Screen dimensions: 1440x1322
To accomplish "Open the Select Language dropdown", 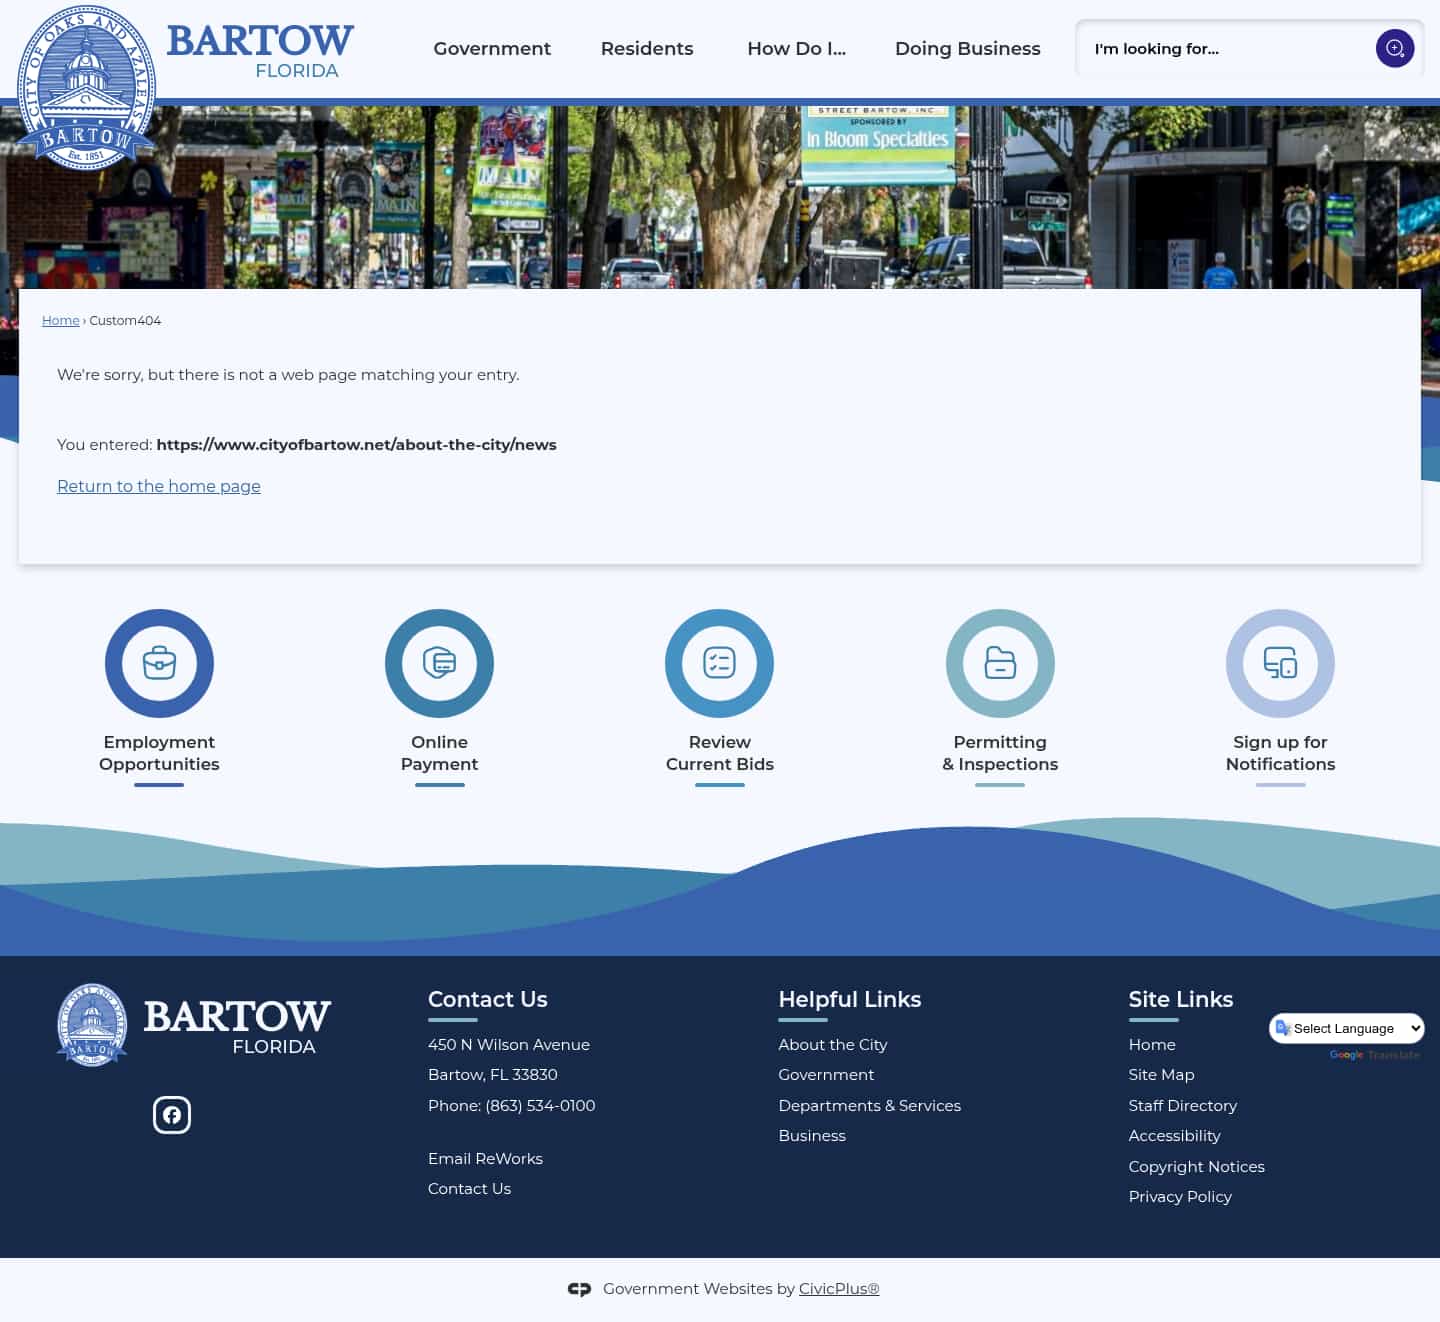I will [x=1346, y=1028].
